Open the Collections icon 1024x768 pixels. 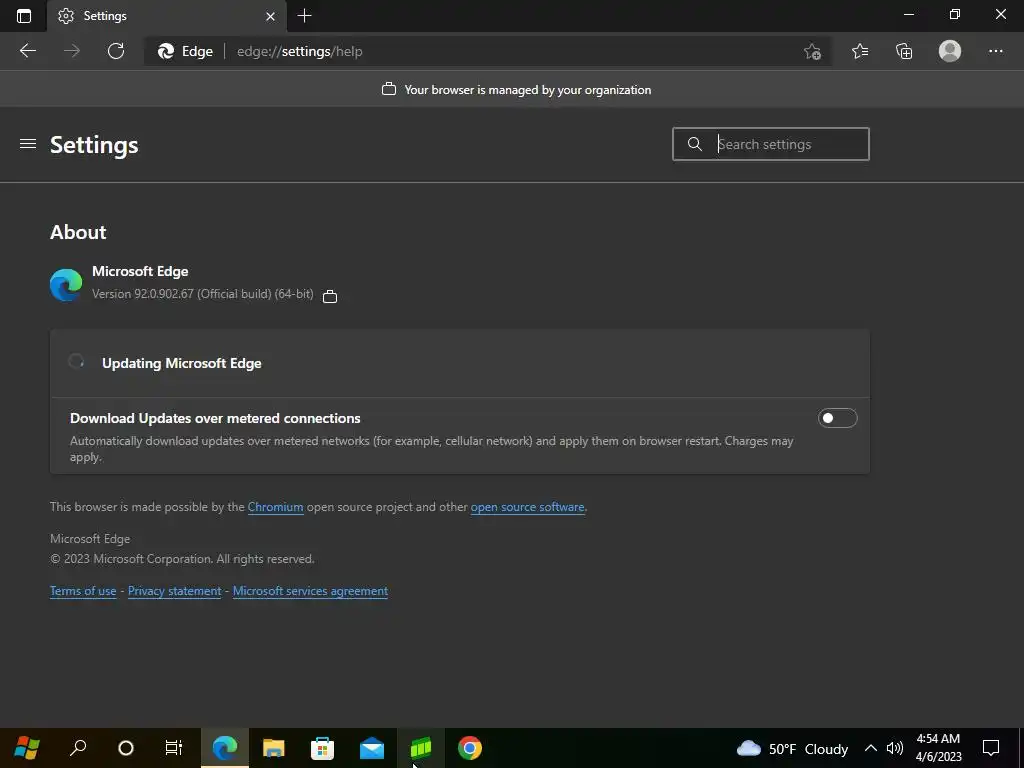pyautogui.click(x=904, y=51)
